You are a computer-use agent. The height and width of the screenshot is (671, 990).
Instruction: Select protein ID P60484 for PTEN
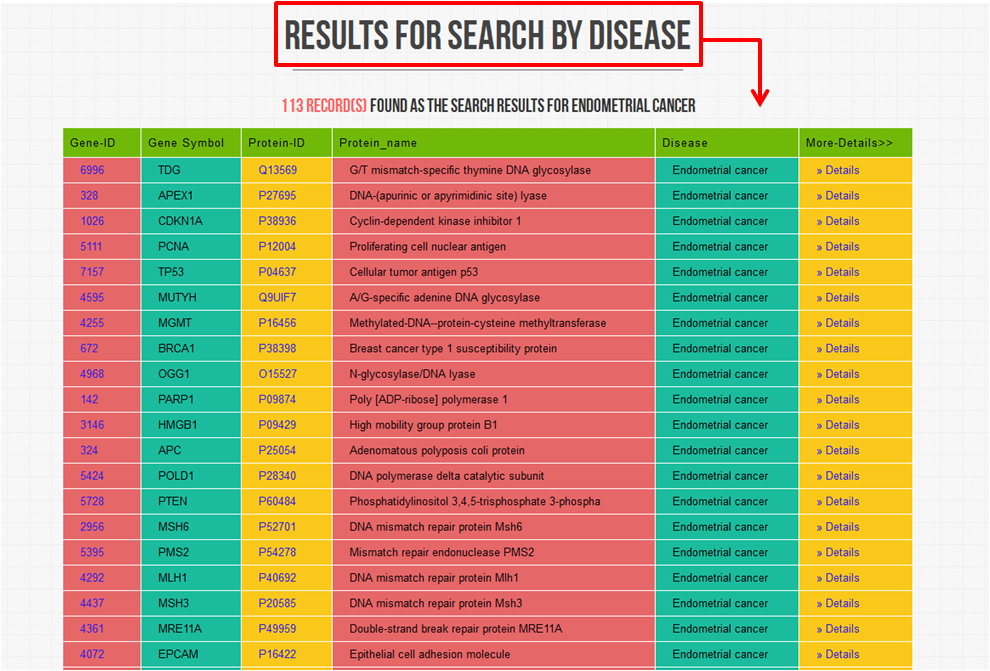point(277,502)
